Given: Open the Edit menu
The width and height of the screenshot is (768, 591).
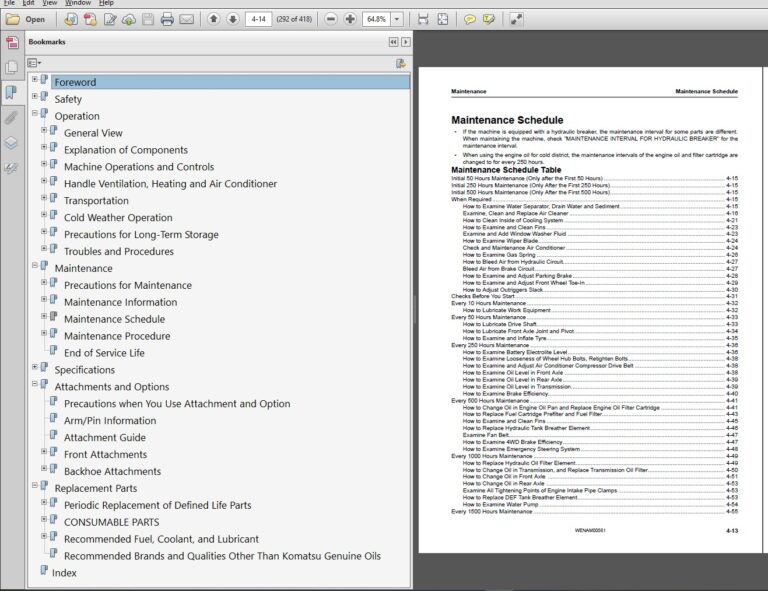Looking at the screenshot, I should [28, 3].
